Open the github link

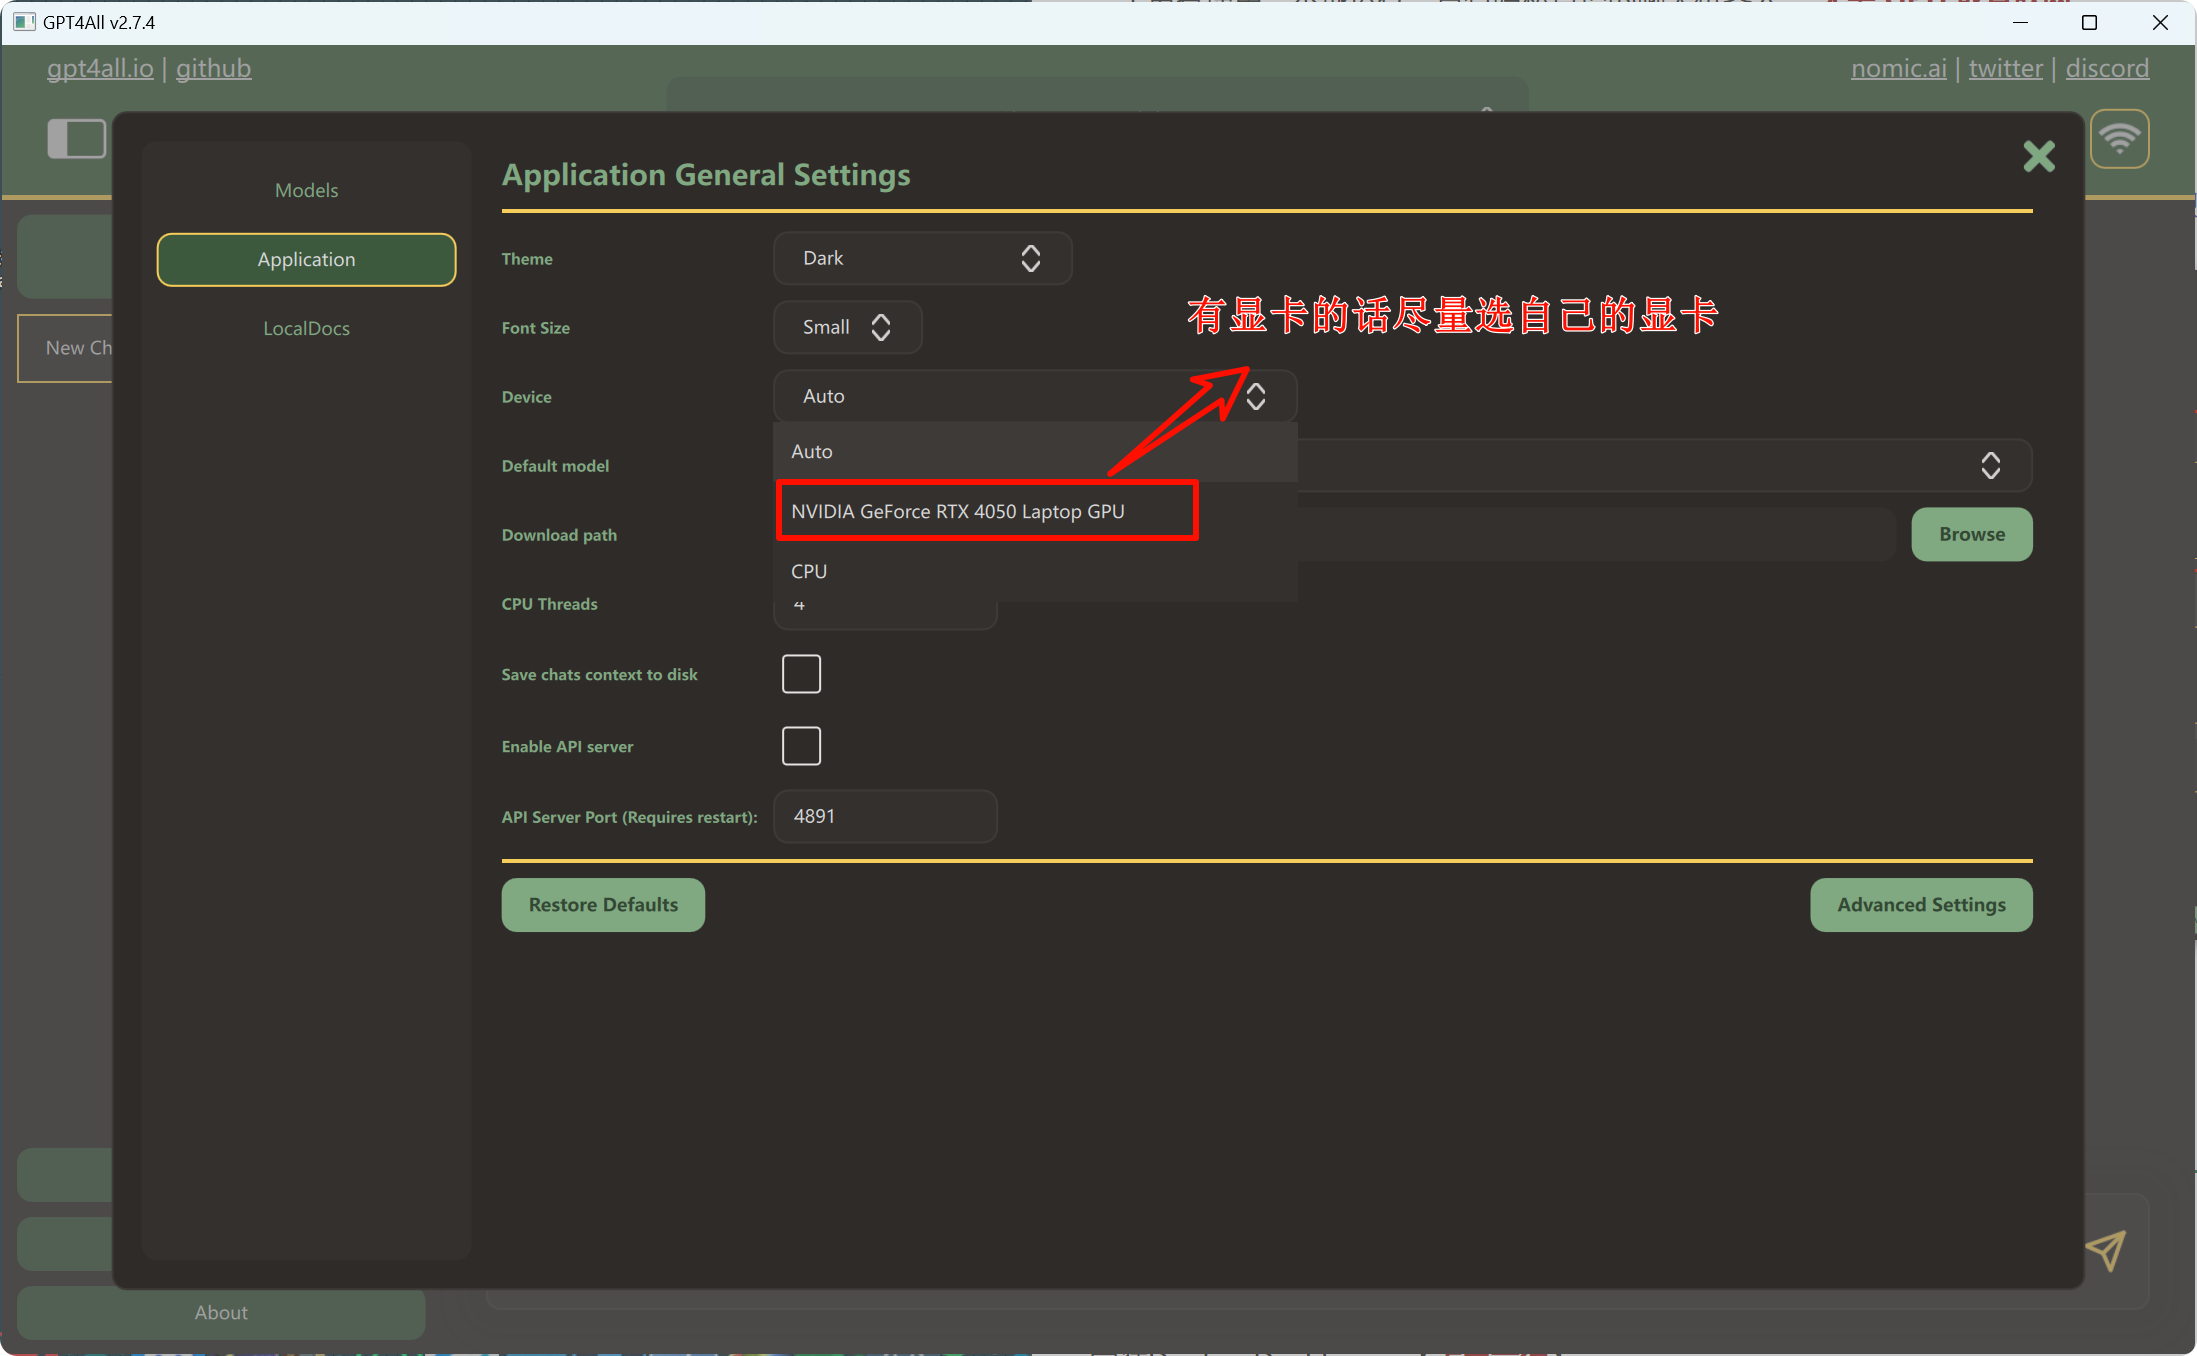coord(213,68)
